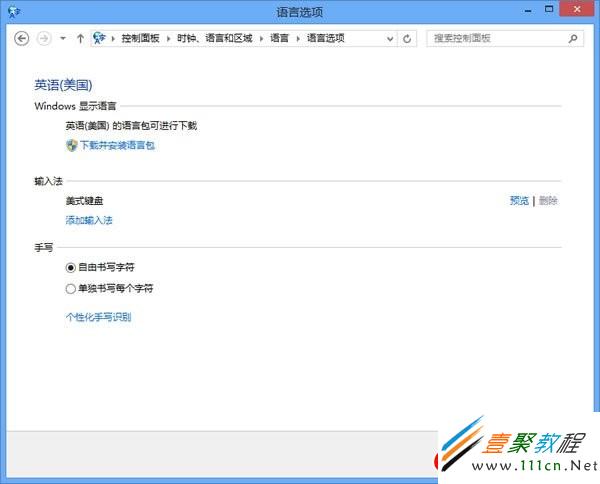The height and width of the screenshot is (484, 600).
Task: Close the 语言选项 window
Action: (577, 9)
